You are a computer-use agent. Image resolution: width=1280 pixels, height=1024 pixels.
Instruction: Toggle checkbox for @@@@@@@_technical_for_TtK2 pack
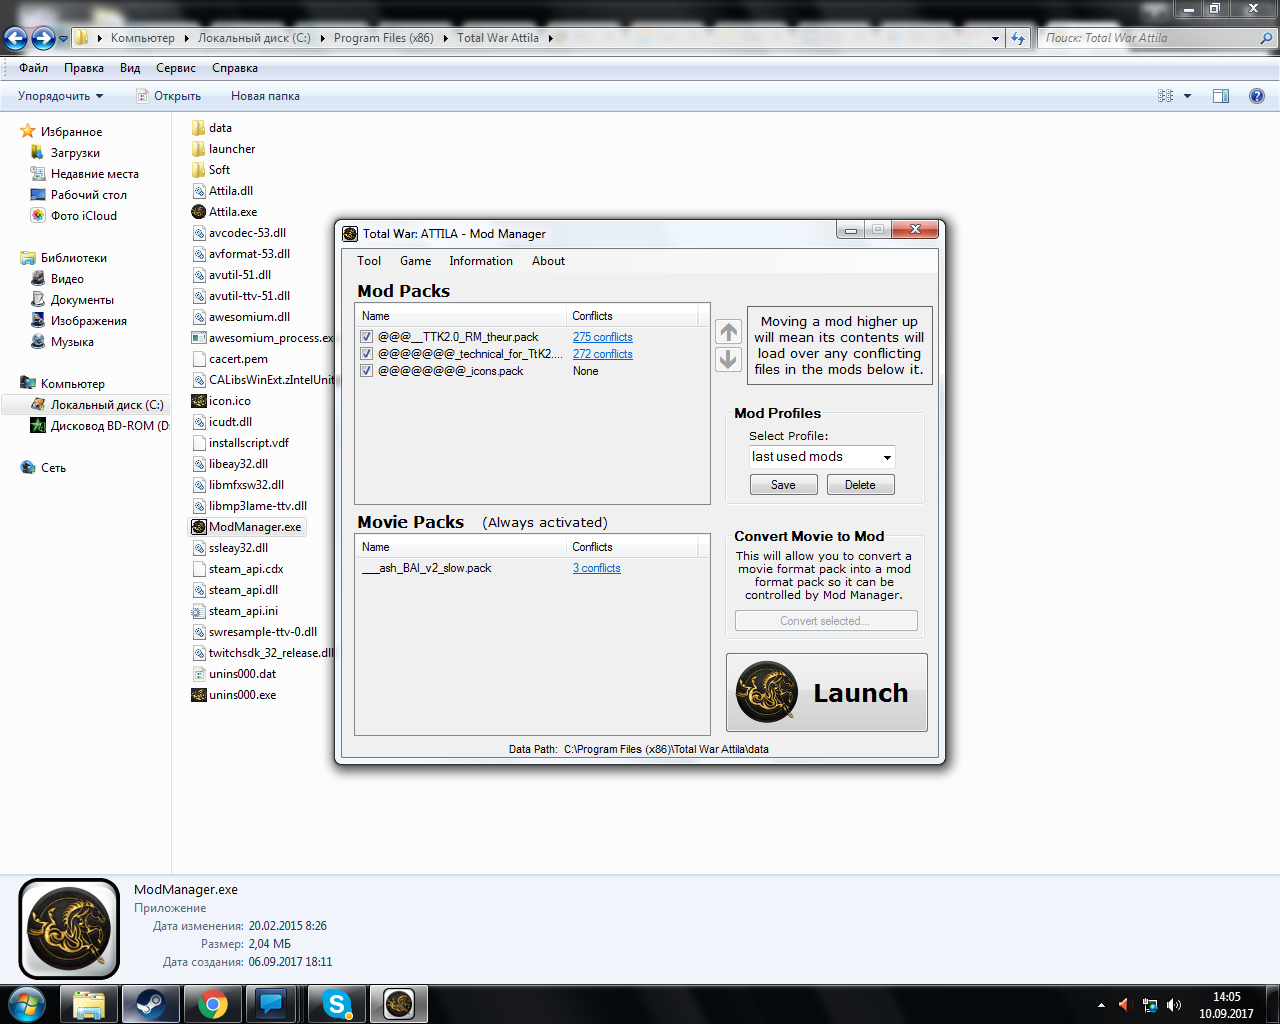(x=367, y=354)
